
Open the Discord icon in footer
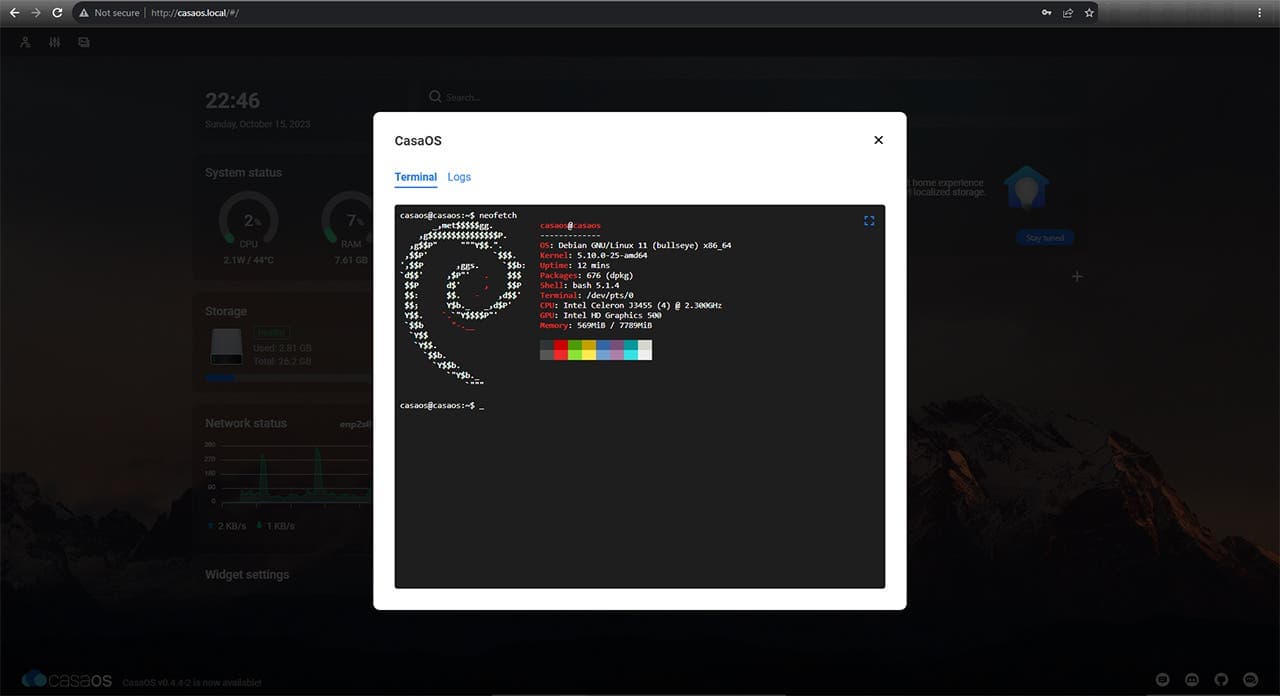point(1191,680)
